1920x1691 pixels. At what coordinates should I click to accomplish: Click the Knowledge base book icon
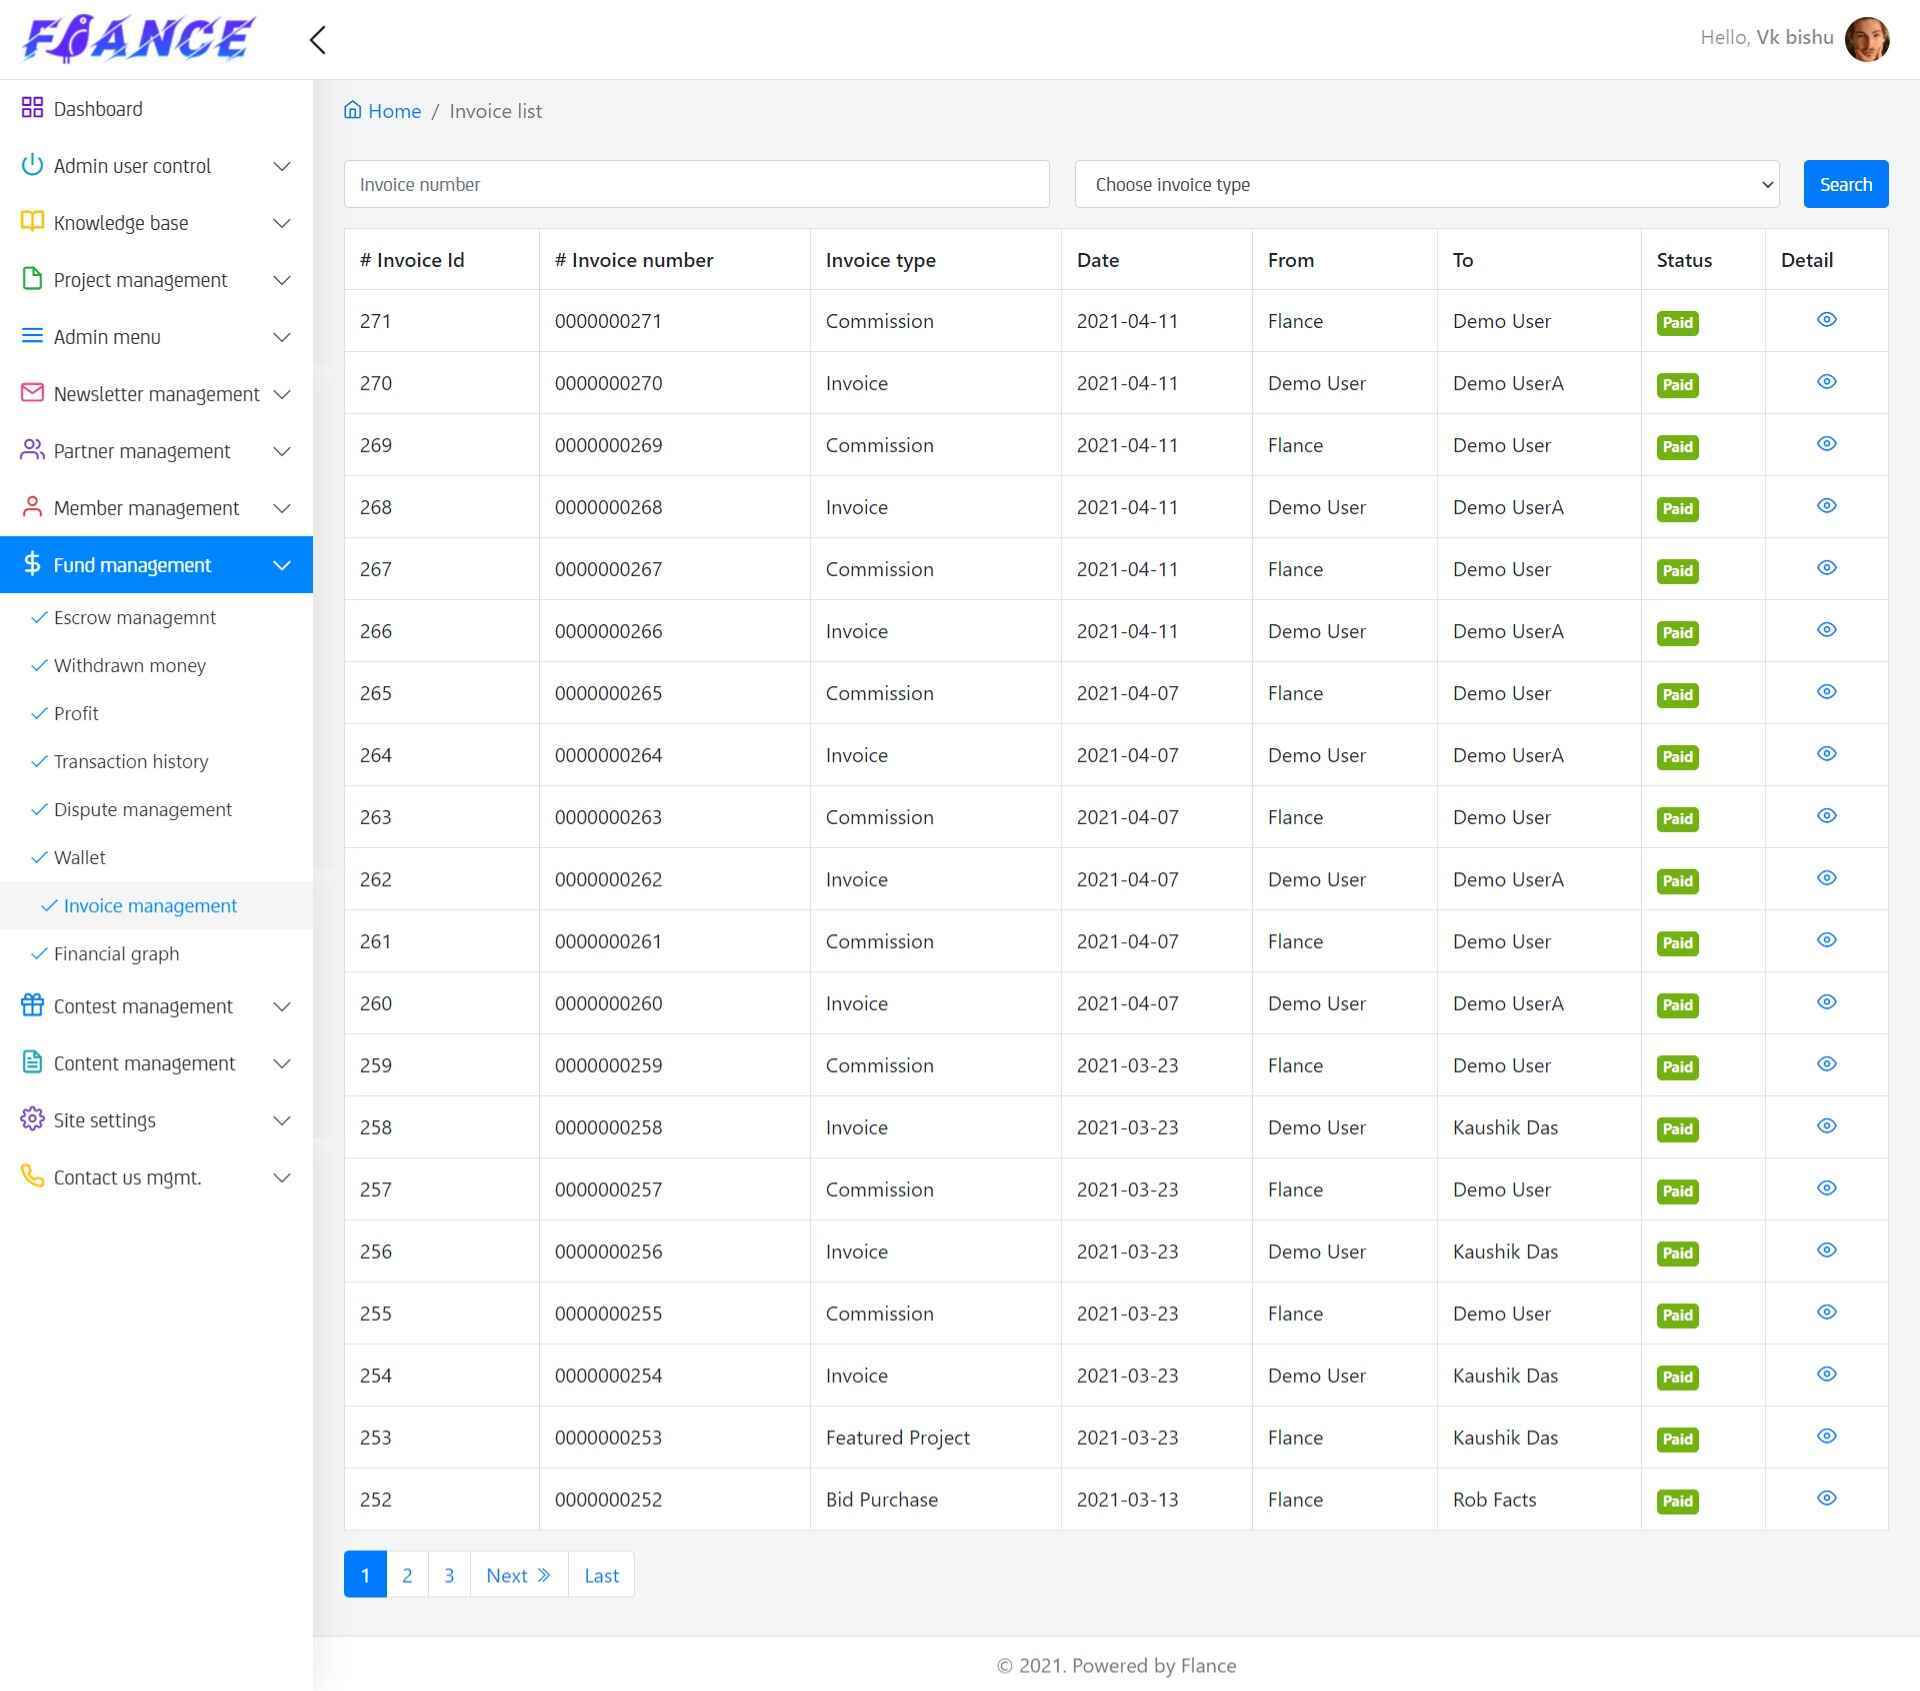coord(32,222)
